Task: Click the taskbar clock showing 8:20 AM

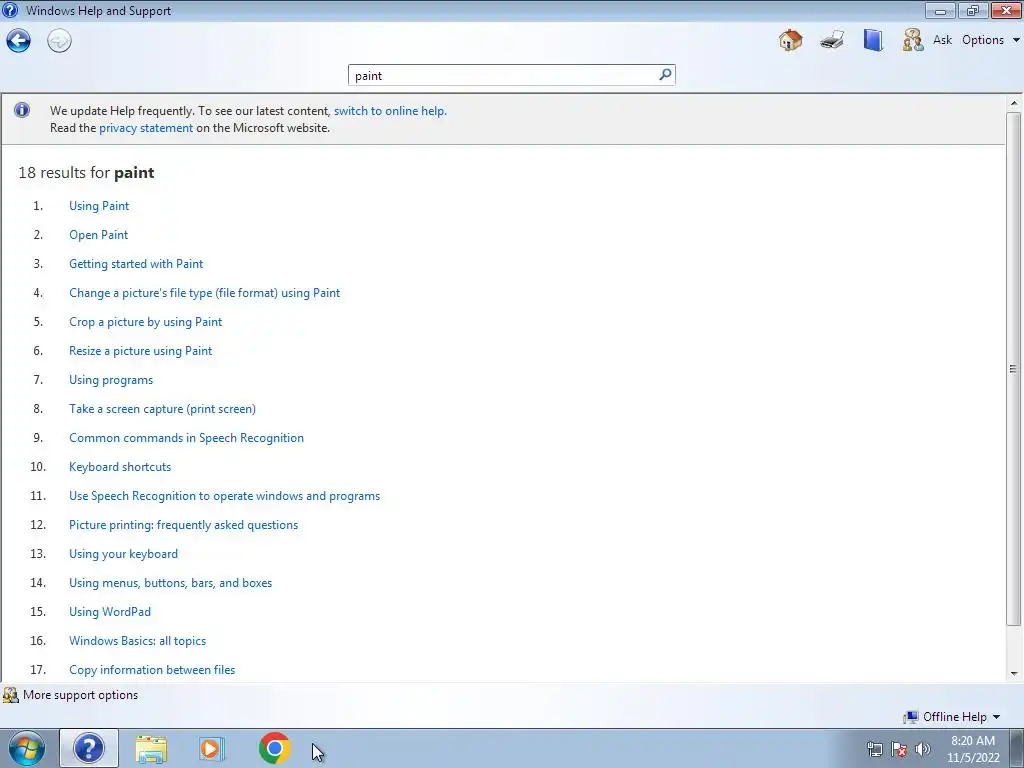Action: [973, 749]
